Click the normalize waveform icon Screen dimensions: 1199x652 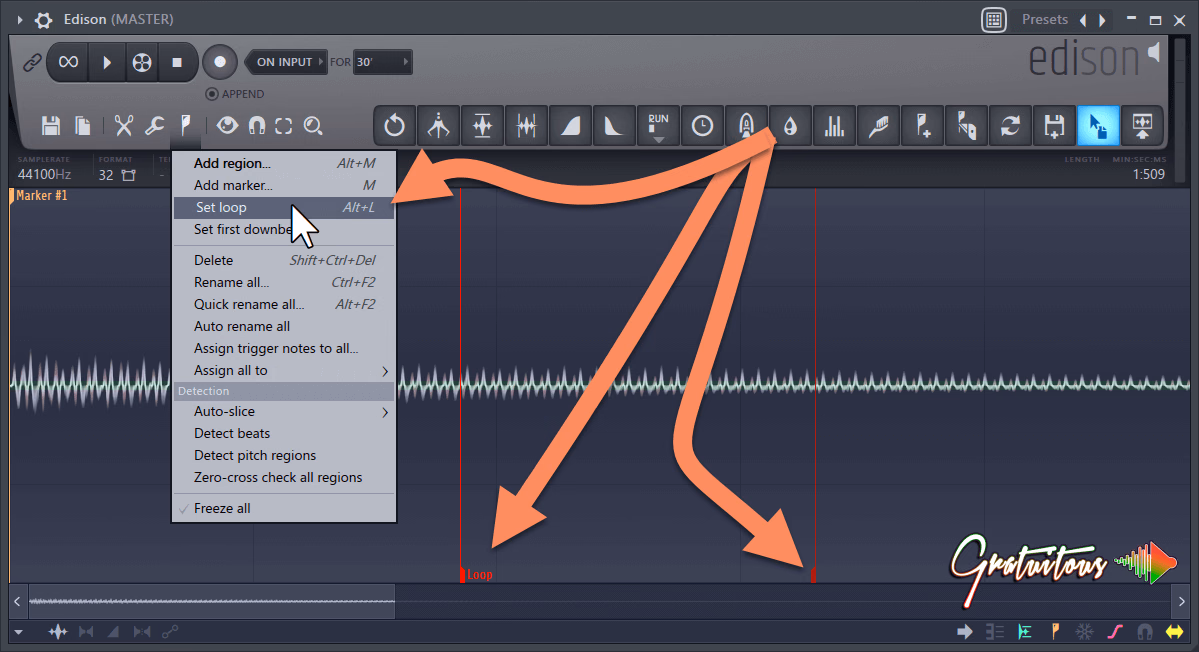coord(483,125)
